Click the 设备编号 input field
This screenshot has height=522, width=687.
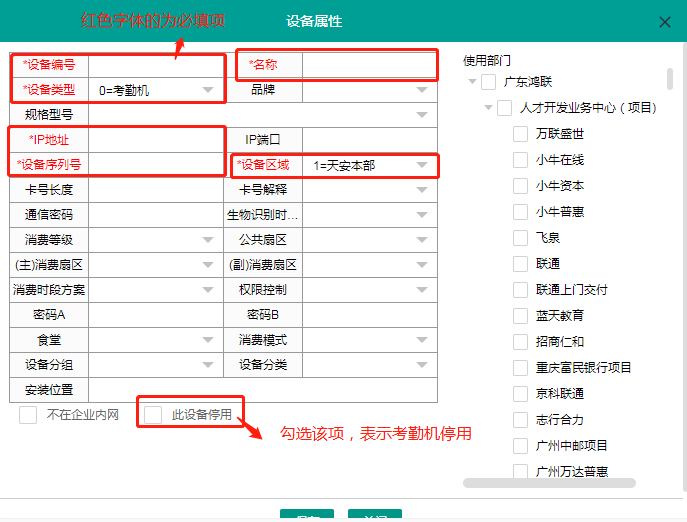155,65
